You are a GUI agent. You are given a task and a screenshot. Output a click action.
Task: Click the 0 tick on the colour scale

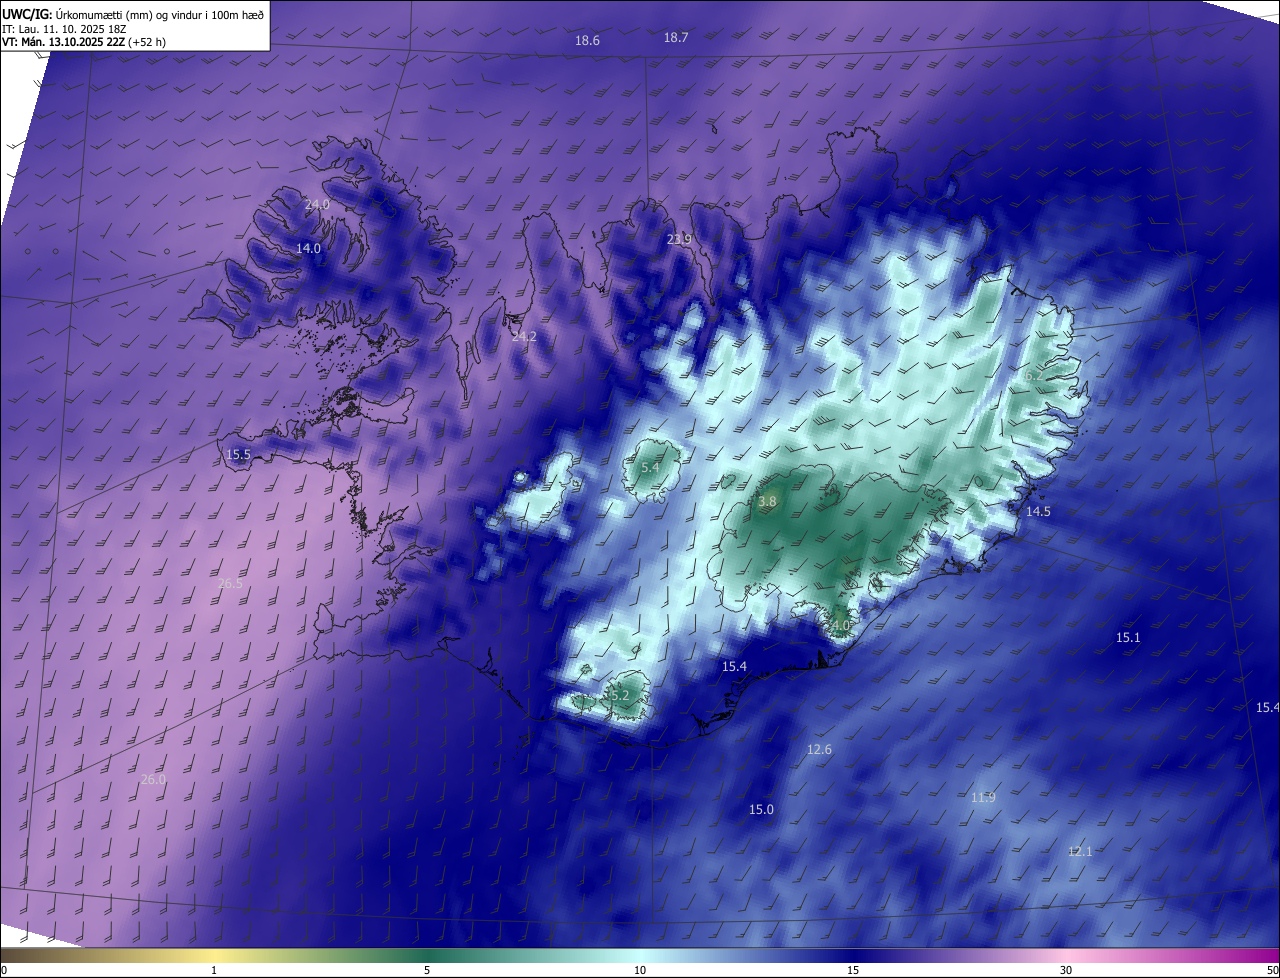(4, 970)
